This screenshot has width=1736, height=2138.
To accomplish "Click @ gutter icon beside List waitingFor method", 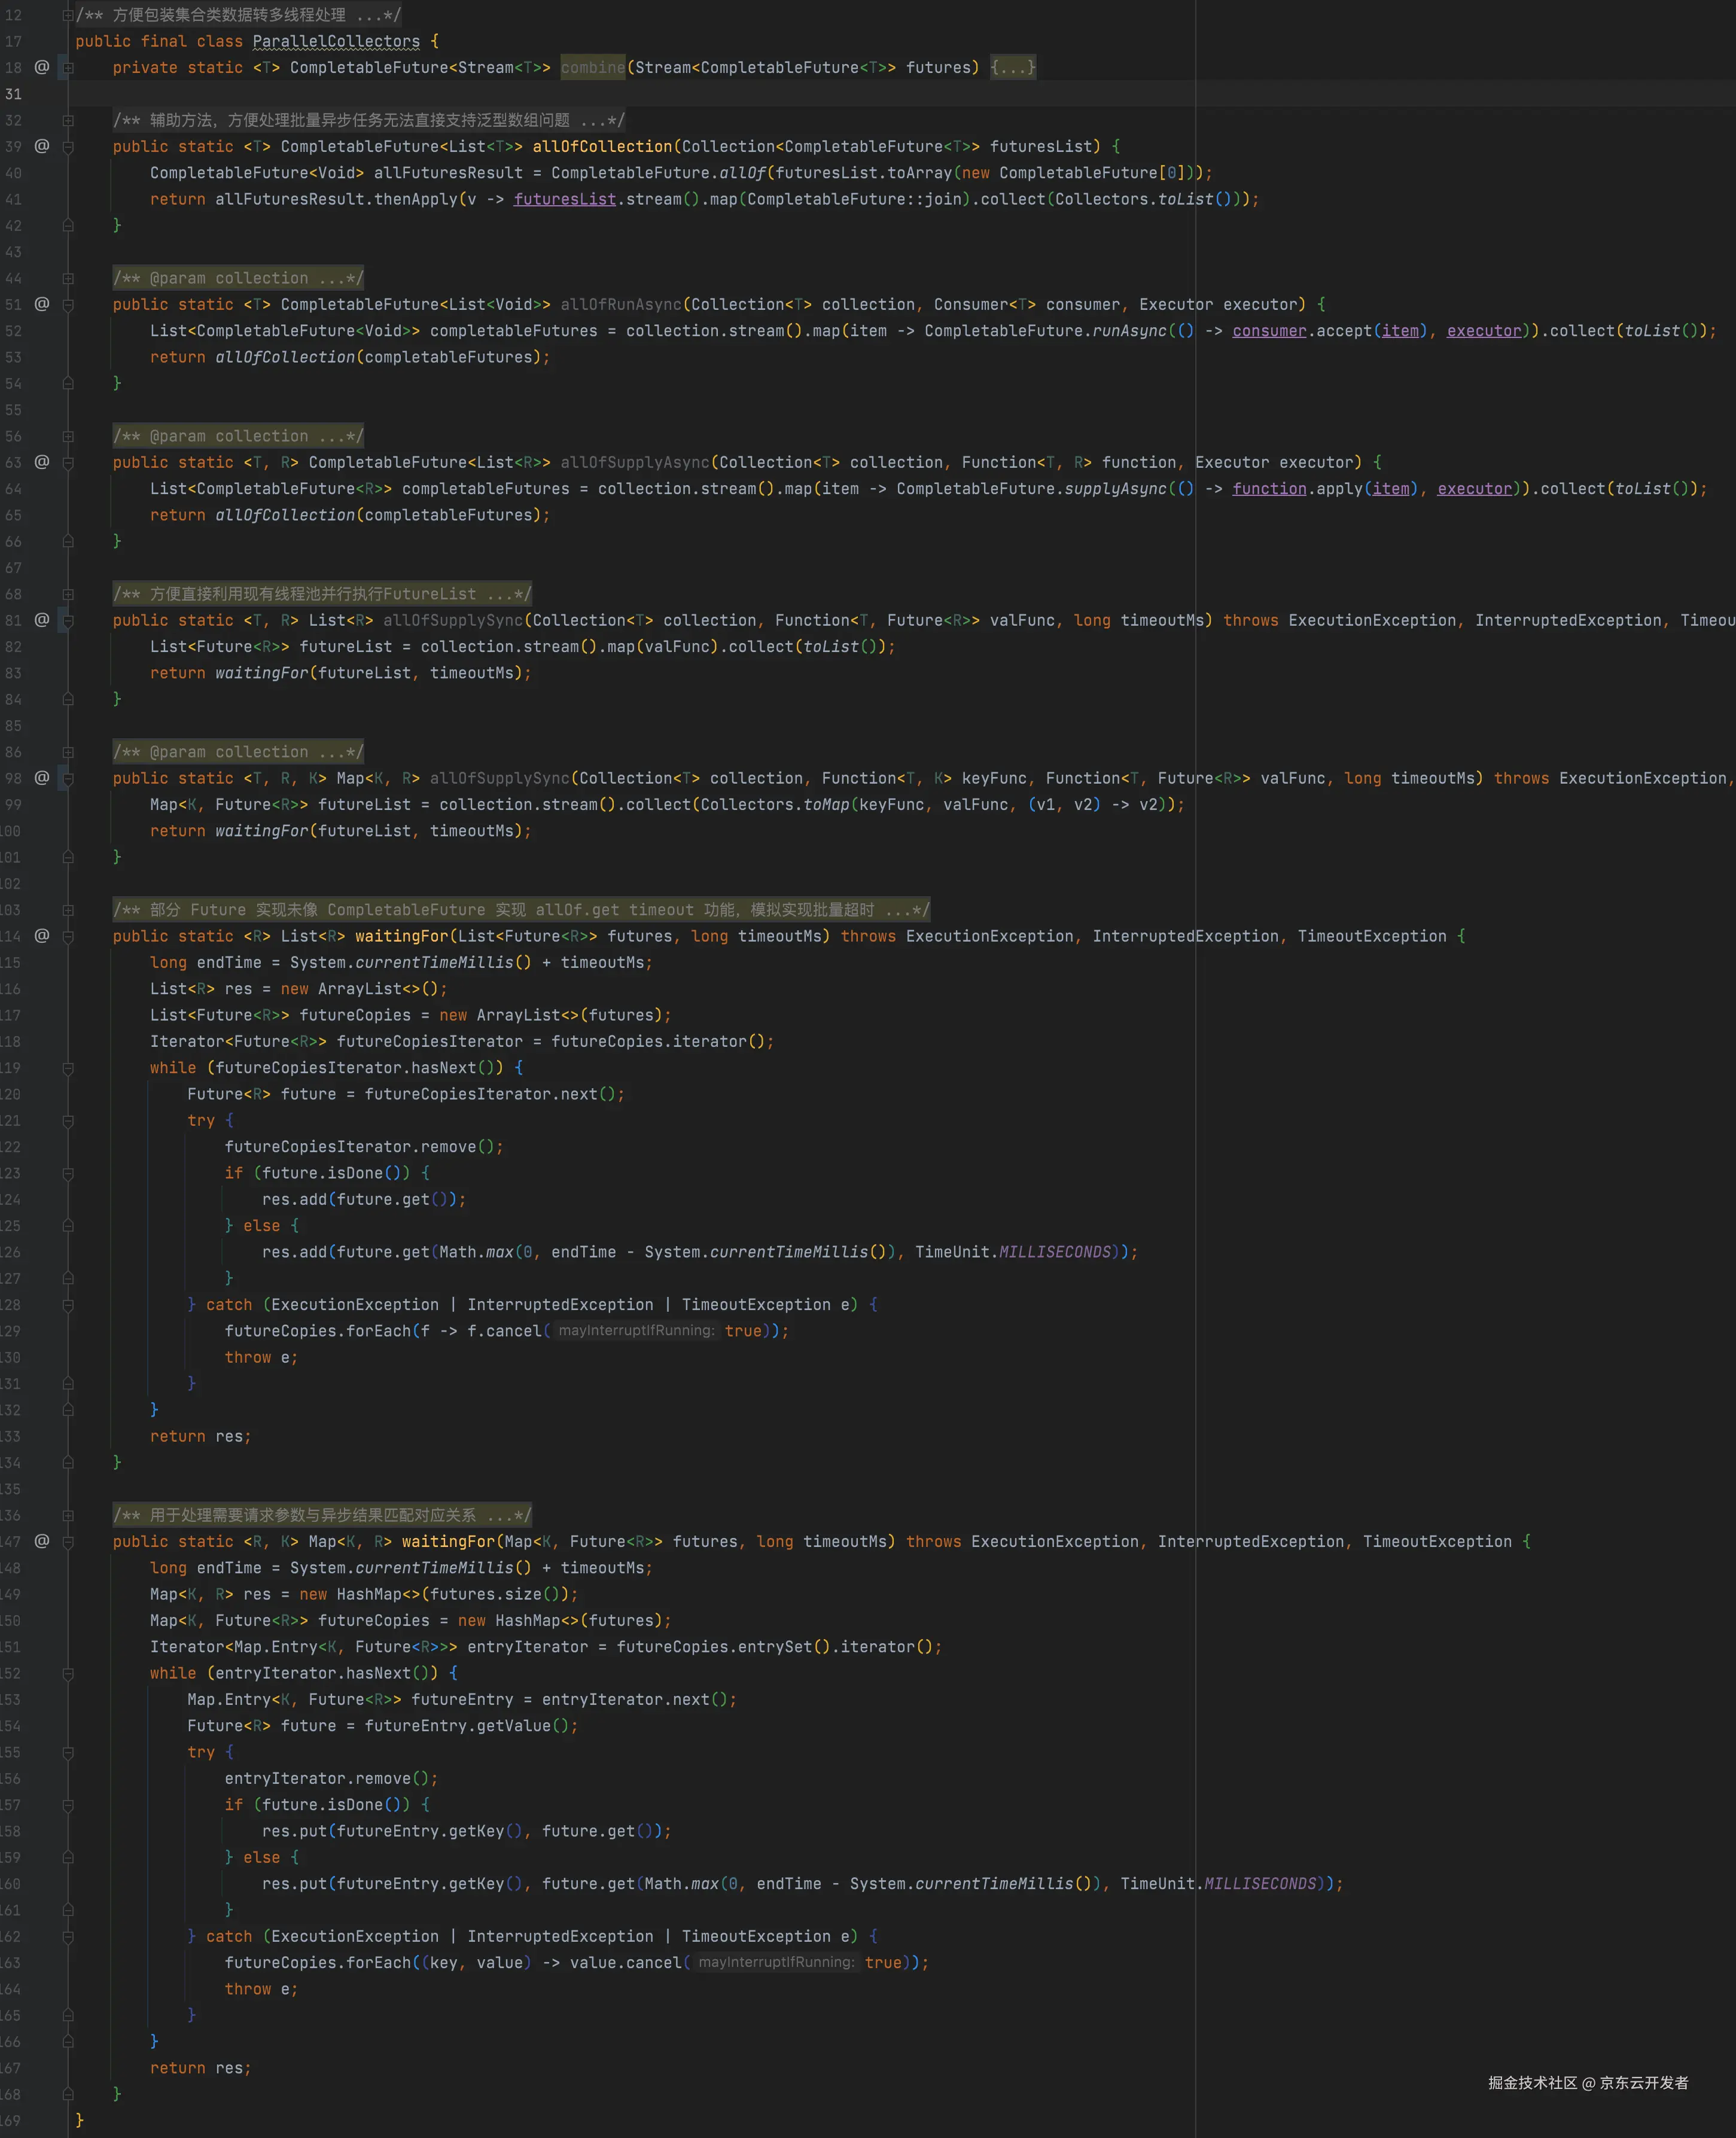I will [x=41, y=936].
